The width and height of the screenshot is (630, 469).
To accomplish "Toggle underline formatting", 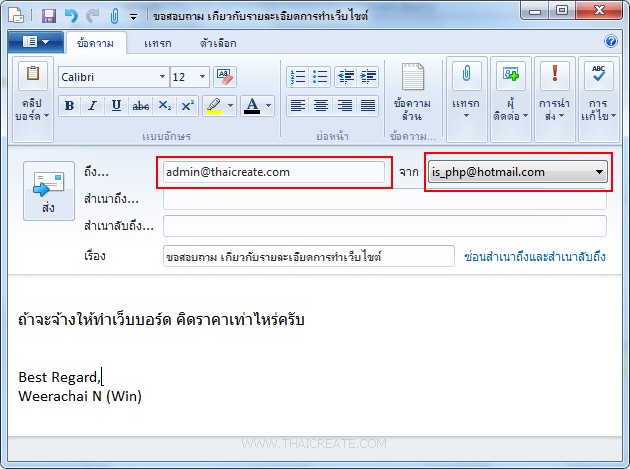I will (x=116, y=106).
